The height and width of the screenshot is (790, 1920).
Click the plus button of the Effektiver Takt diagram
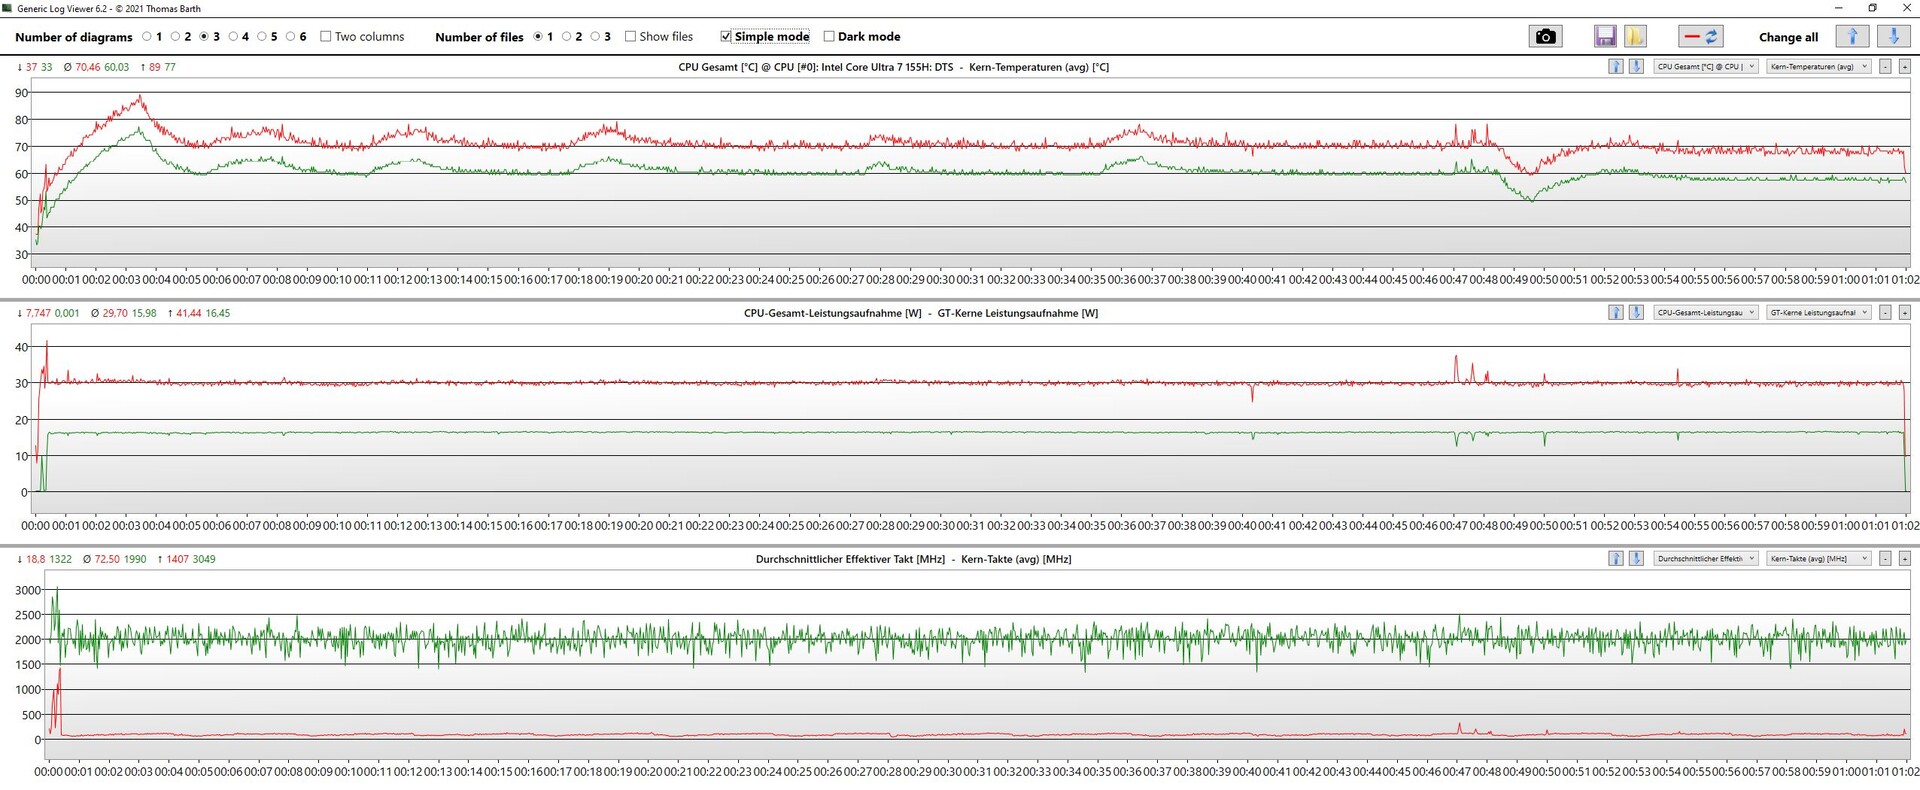coord(1904,559)
